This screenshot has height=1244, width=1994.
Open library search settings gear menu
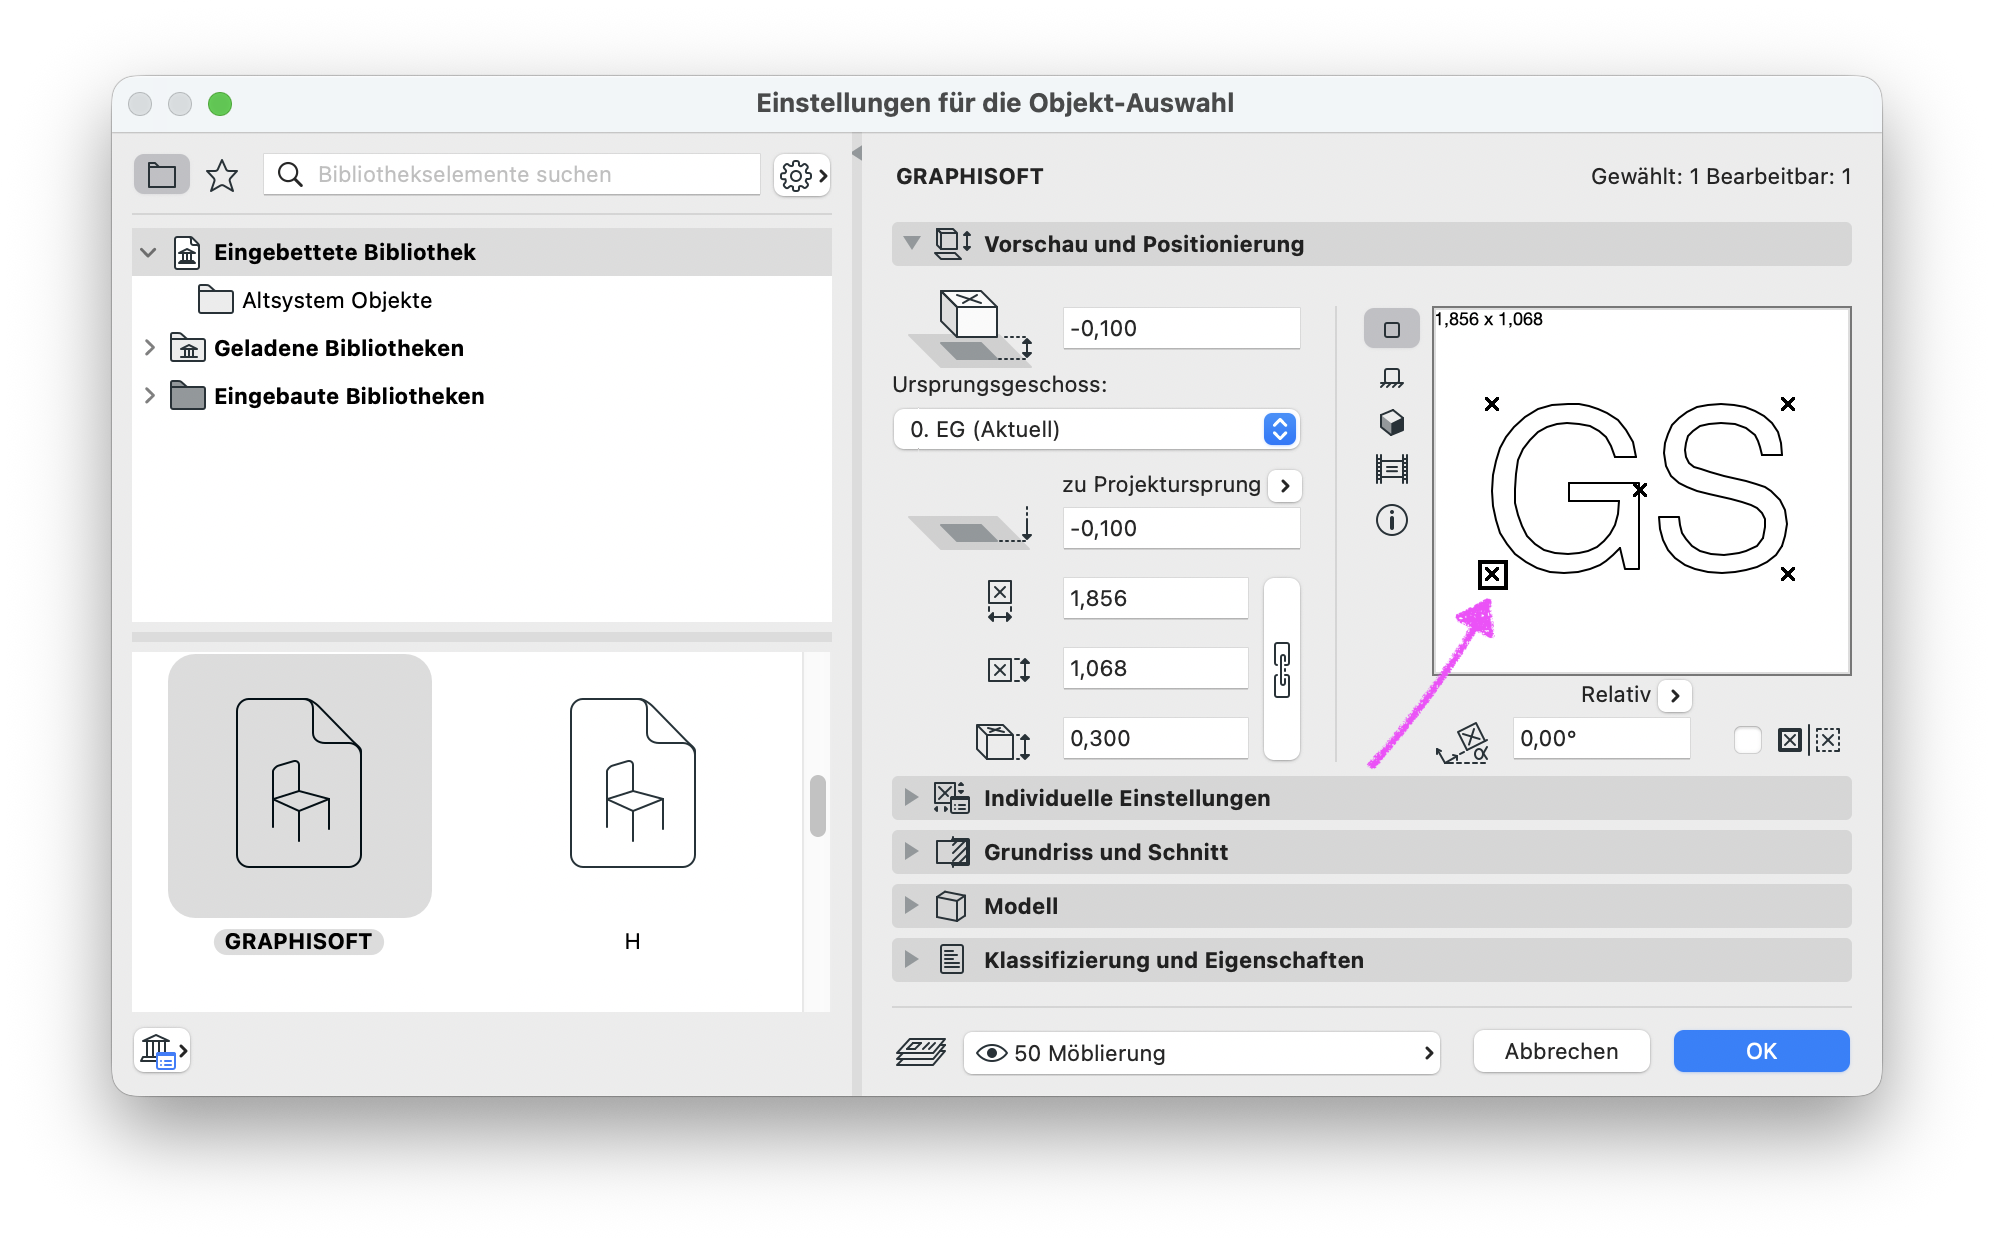tap(802, 175)
